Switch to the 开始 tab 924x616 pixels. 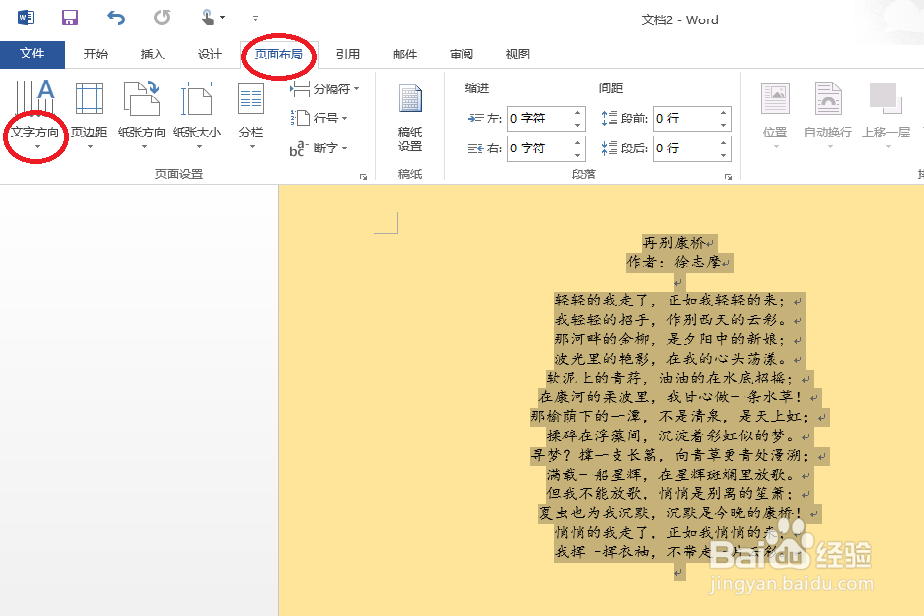pos(95,54)
